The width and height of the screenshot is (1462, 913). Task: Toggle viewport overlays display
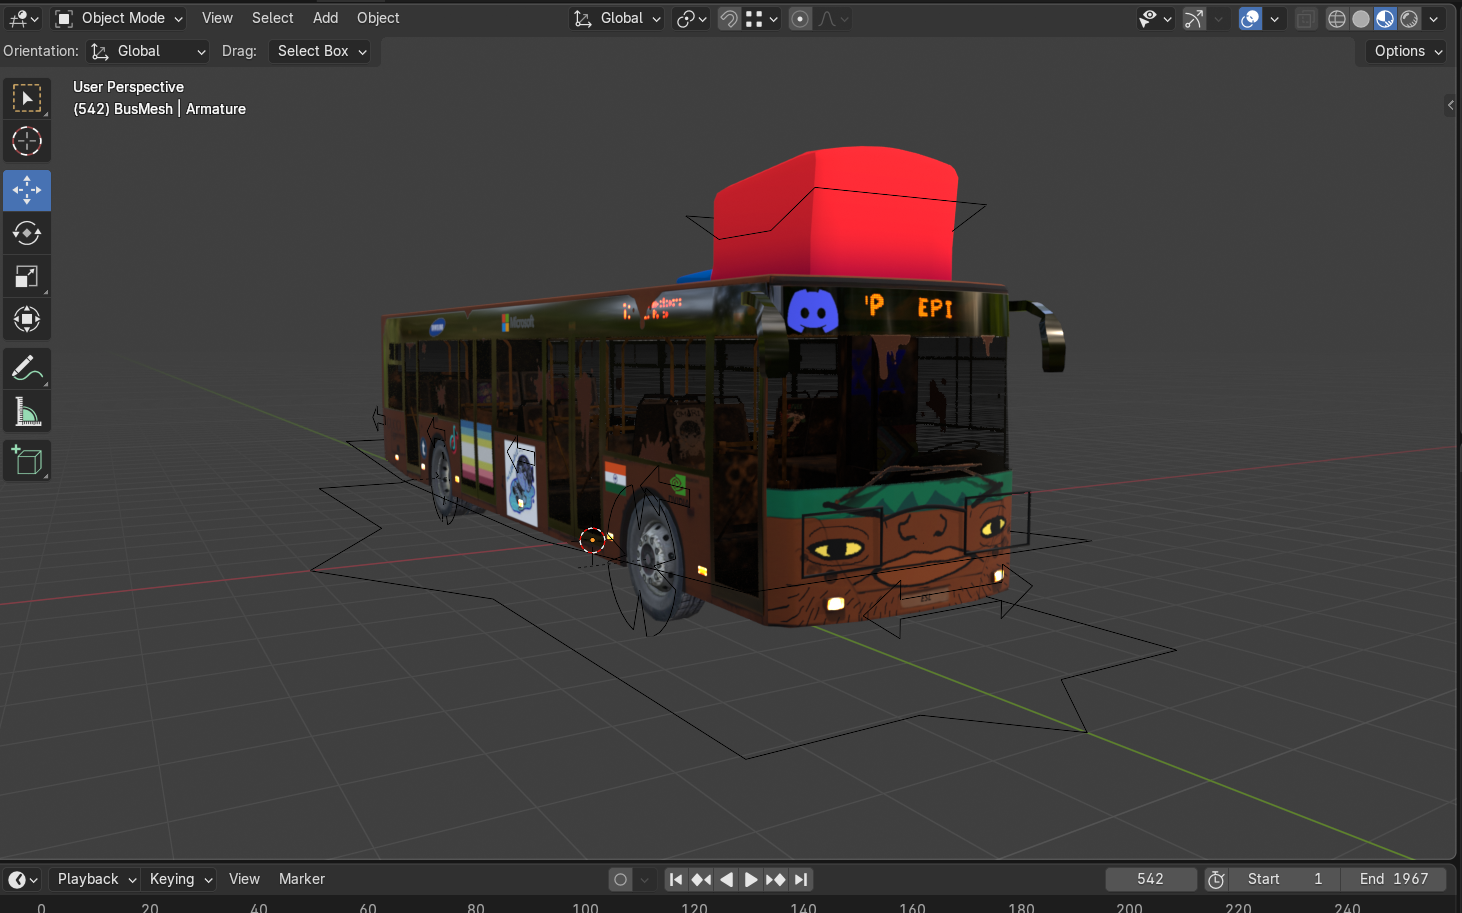[1250, 19]
